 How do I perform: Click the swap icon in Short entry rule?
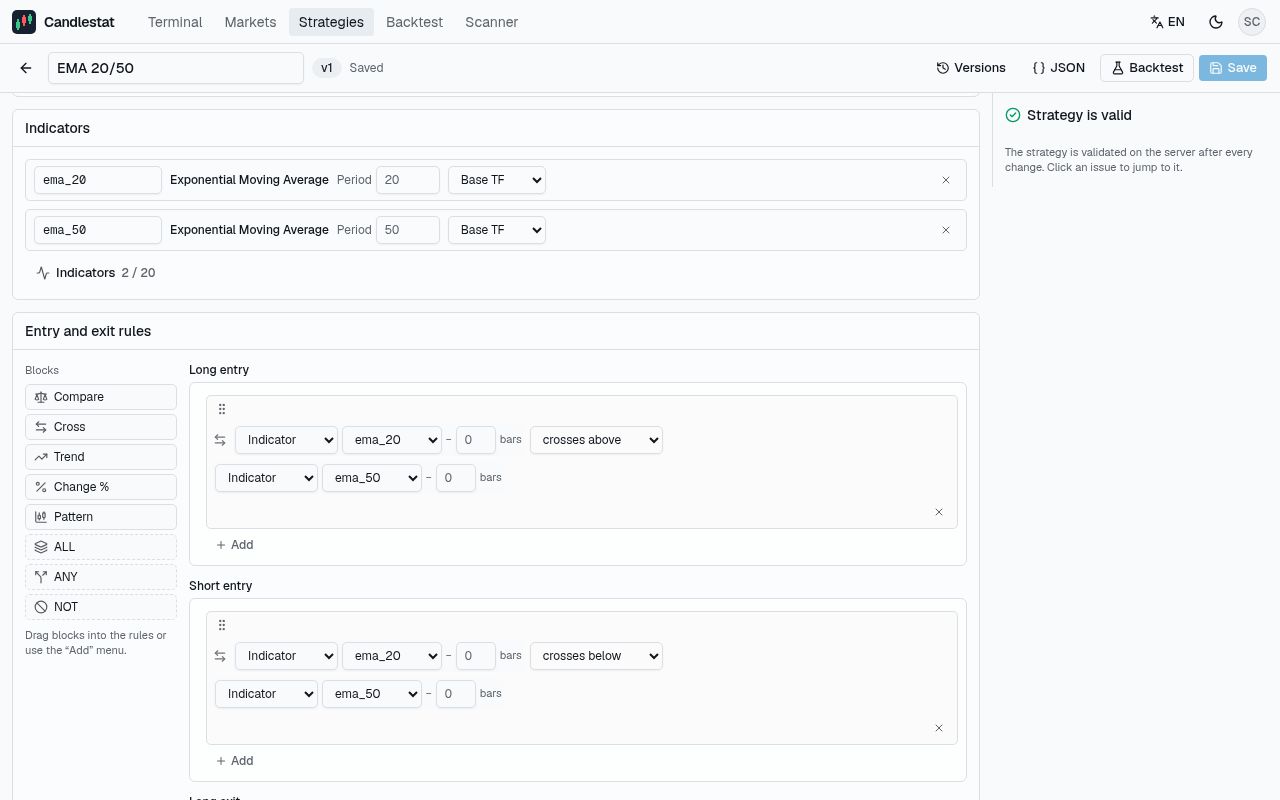pos(221,656)
